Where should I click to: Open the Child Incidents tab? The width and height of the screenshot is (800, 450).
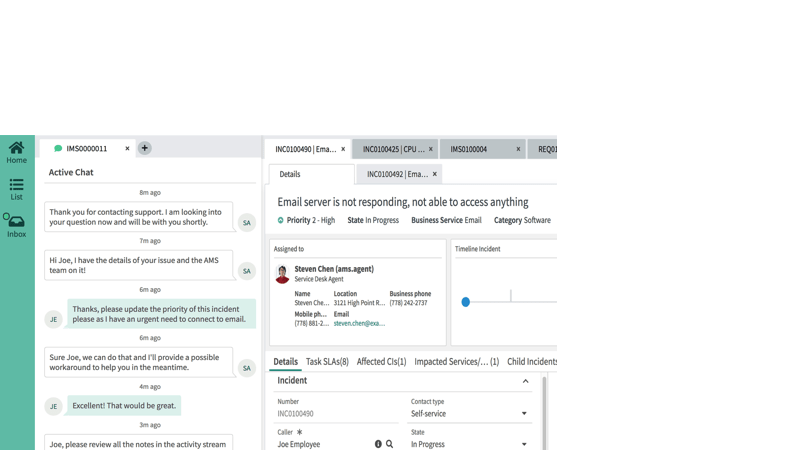pyautogui.click(x=532, y=362)
